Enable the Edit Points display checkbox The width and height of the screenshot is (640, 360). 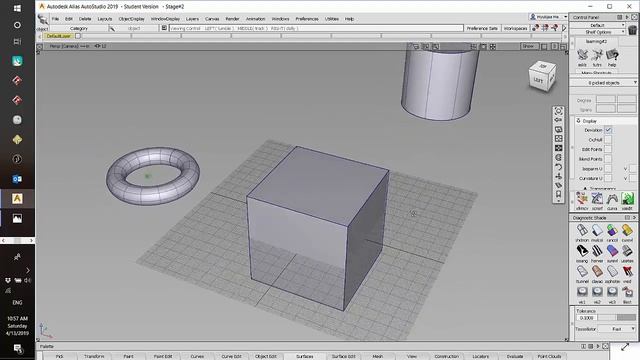point(608,149)
